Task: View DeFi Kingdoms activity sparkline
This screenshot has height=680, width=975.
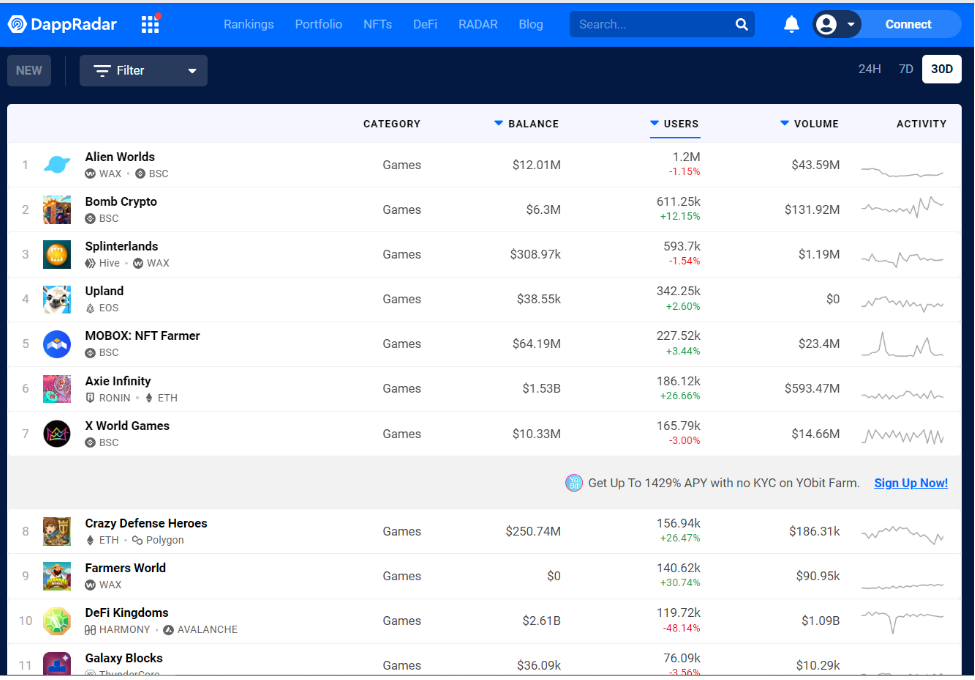Action: [902, 621]
